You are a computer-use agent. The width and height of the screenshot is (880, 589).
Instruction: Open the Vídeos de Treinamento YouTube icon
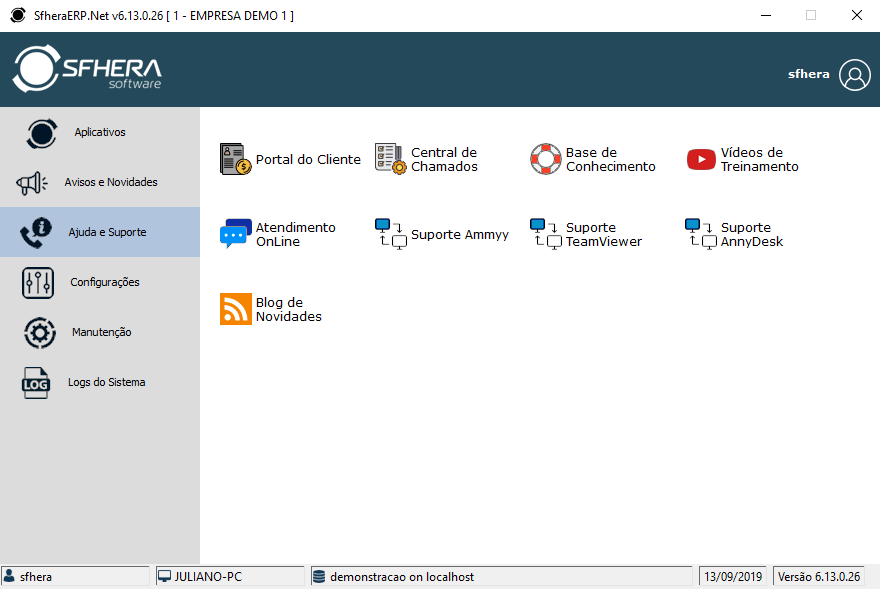[701, 160]
